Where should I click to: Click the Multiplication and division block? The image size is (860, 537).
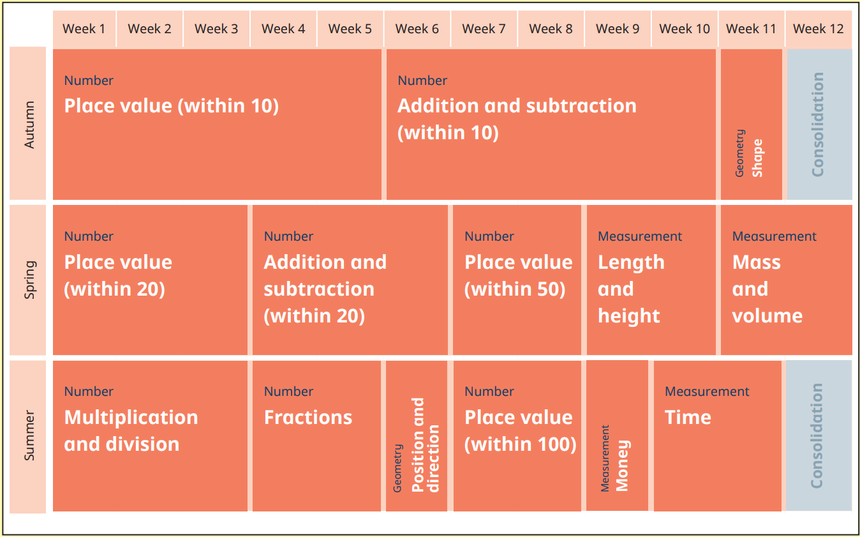(150, 436)
